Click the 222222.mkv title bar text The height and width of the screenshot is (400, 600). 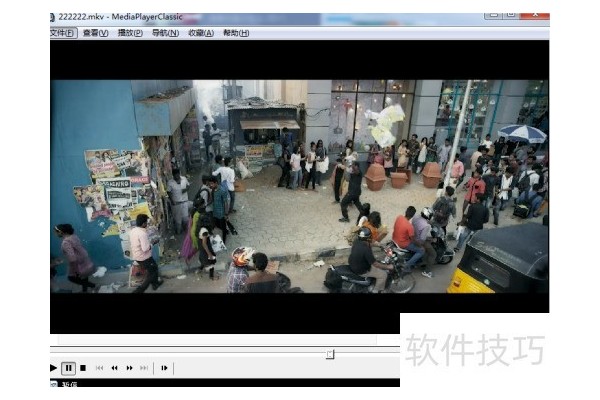pyautogui.click(x=120, y=17)
